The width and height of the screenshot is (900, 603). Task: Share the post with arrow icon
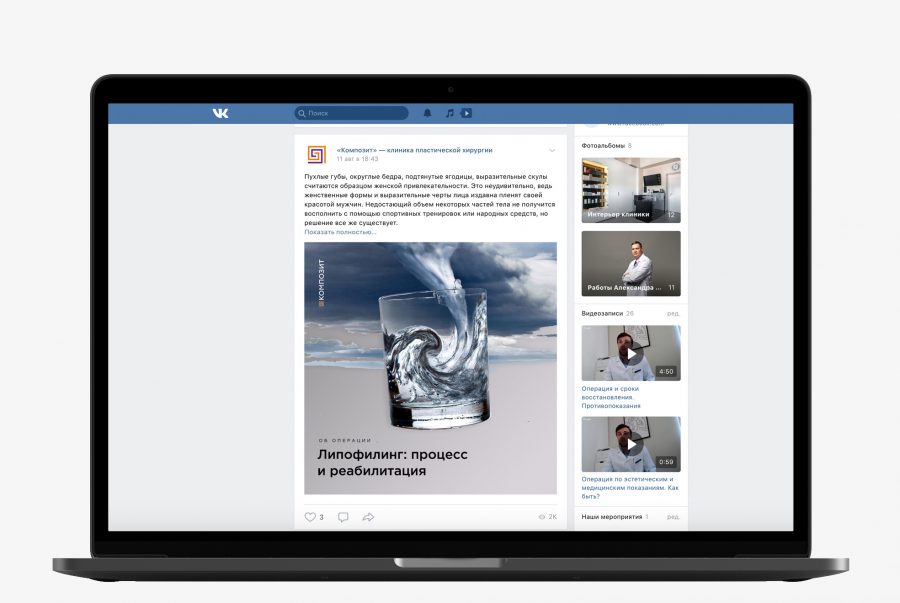(368, 517)
